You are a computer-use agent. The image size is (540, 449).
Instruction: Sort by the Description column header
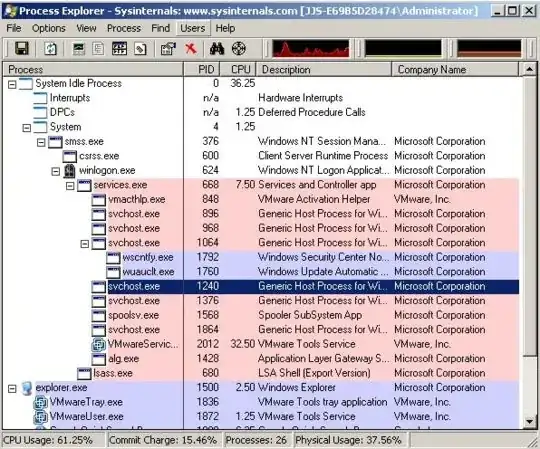click(324, 69)
